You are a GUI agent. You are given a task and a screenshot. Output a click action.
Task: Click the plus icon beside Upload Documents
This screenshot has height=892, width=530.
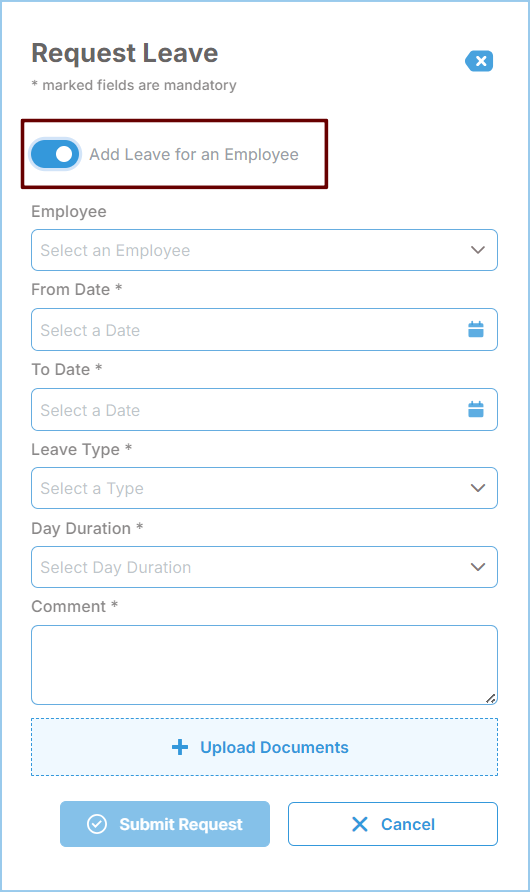point(180,747)
